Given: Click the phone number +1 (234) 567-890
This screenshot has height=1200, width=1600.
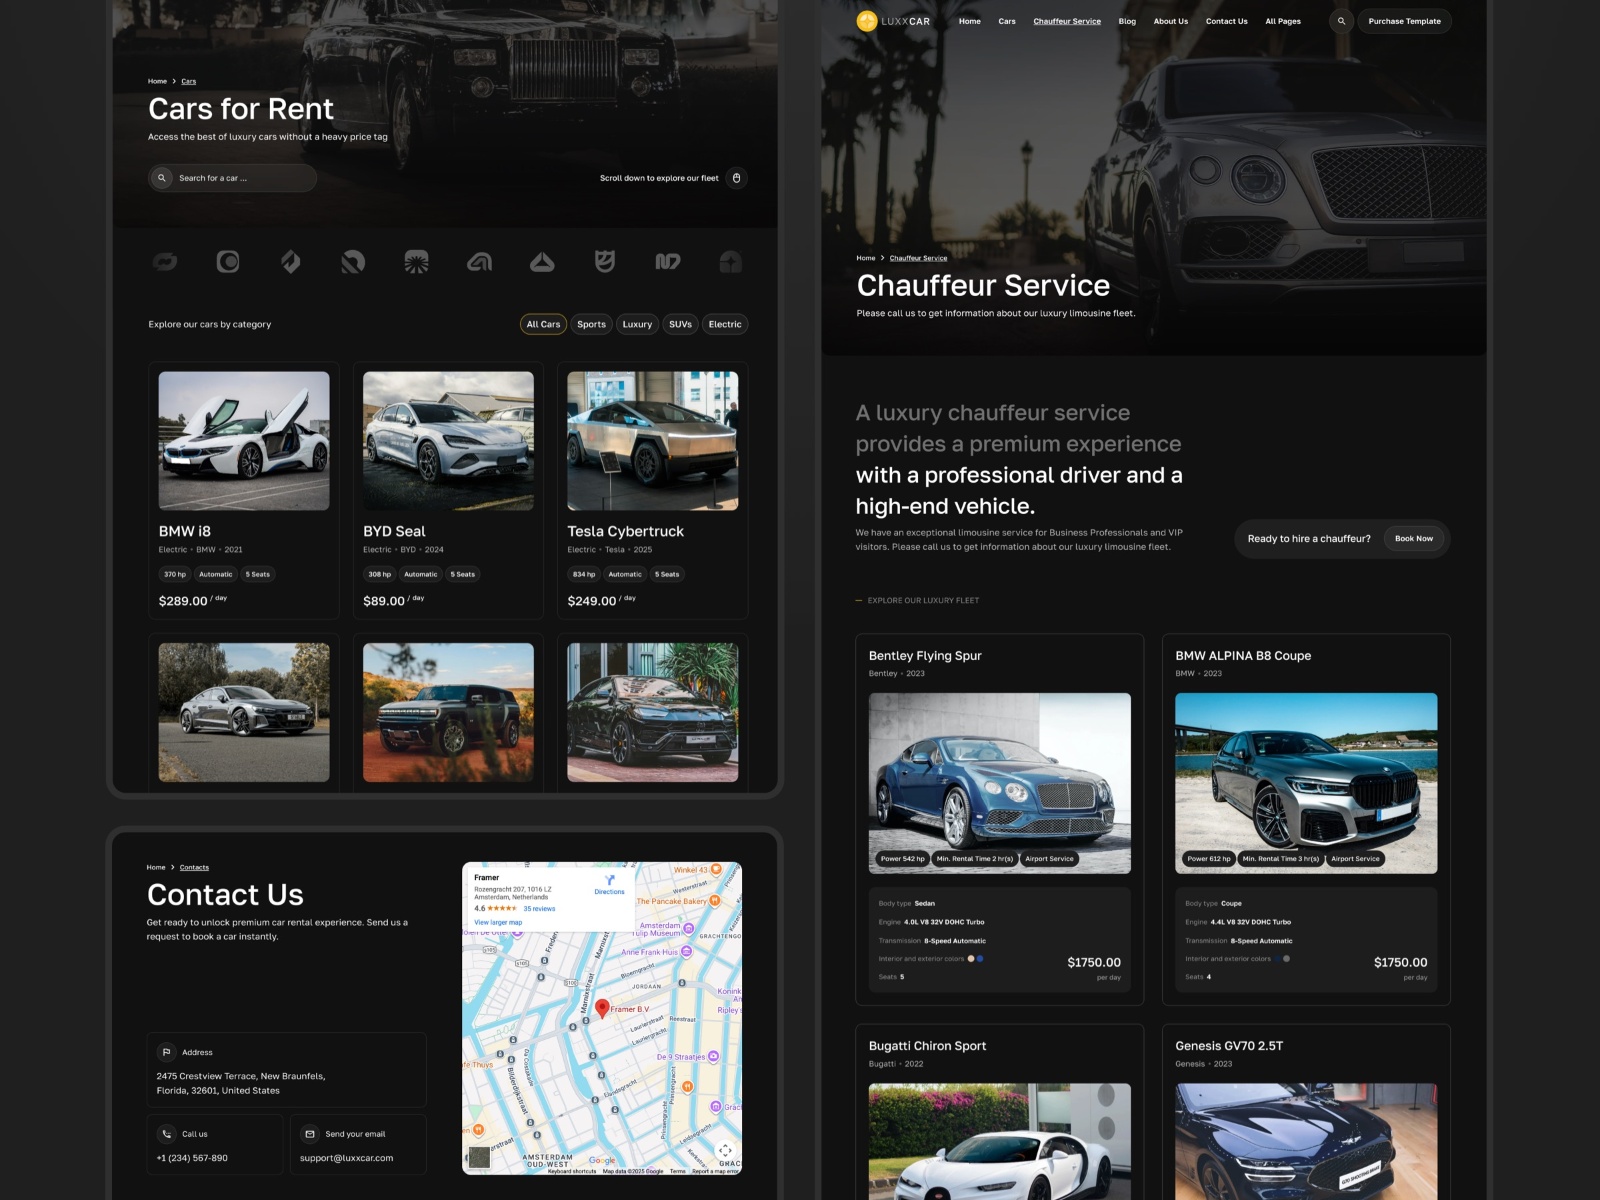Looking at the screenshot, I should [x=192, y=1158].
